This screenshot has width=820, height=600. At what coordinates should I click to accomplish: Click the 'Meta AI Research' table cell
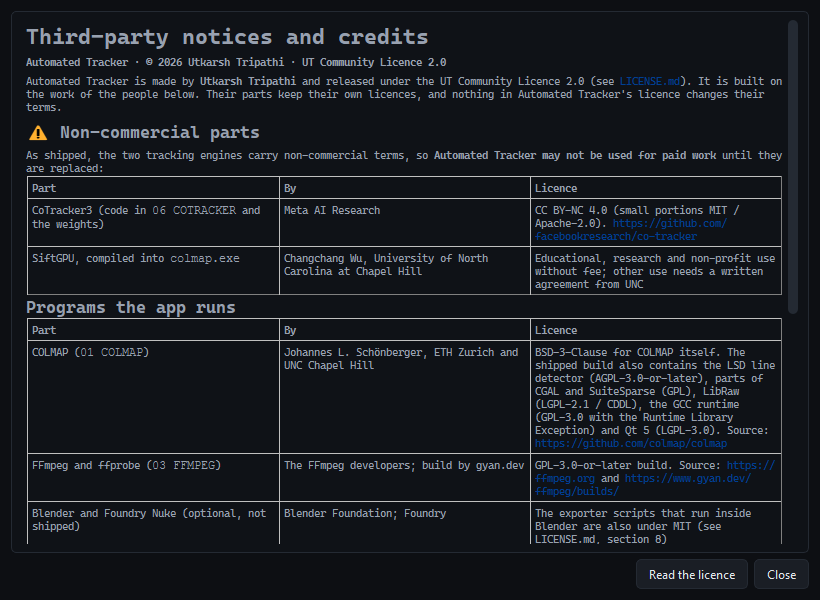point(405,222)
